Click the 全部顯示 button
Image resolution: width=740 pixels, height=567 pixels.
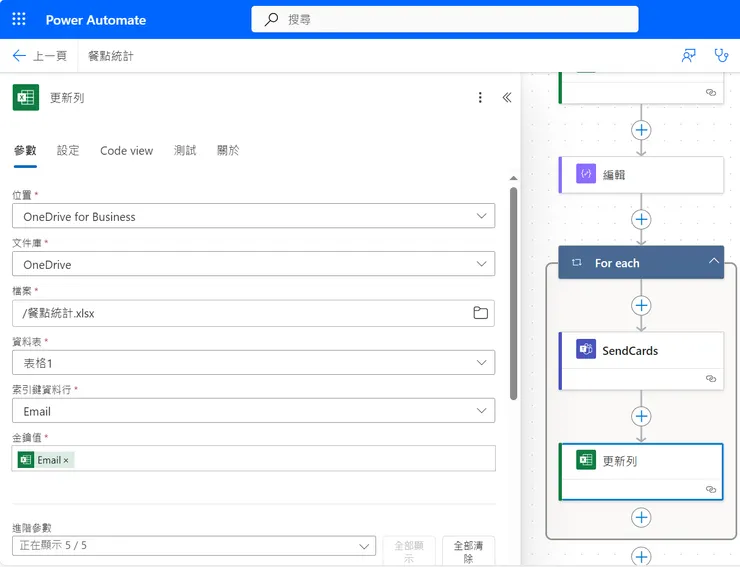(x=409, y=551)
